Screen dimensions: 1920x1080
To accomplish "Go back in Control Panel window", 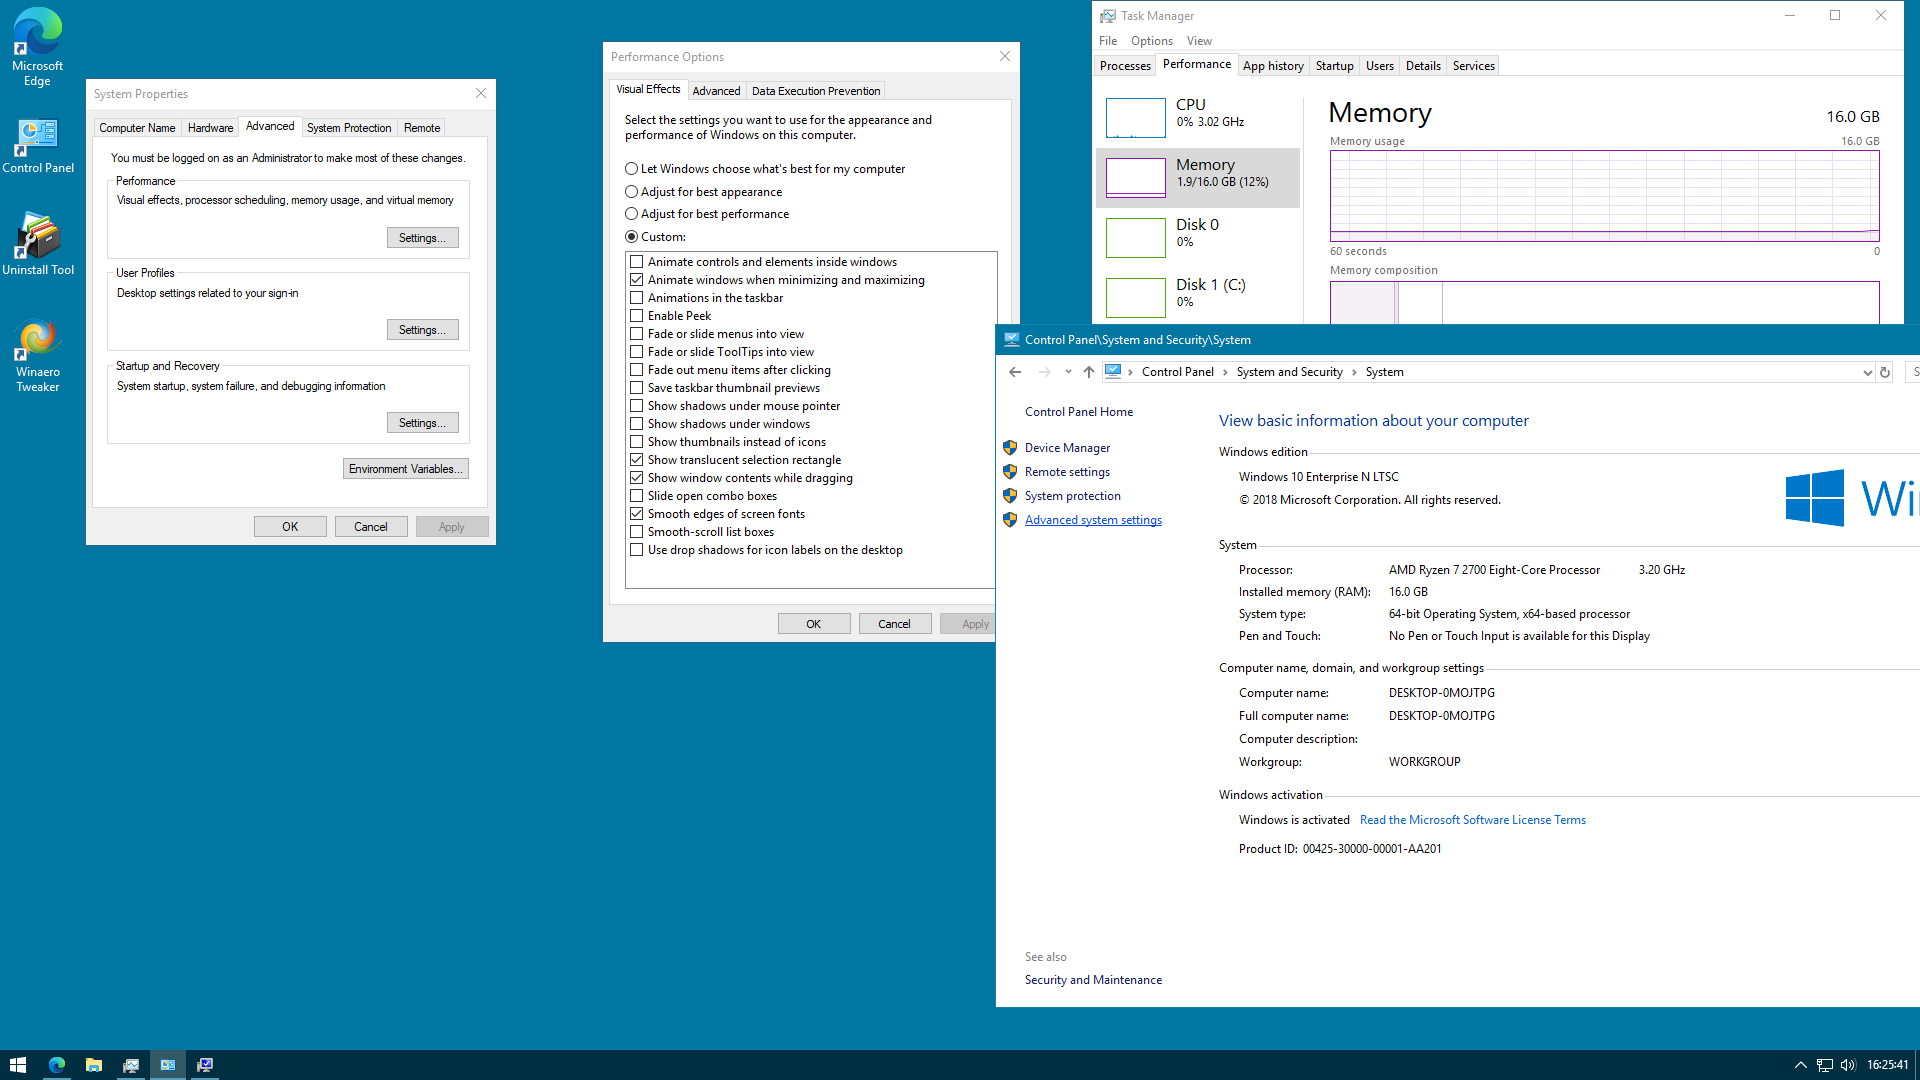I will pos(1015,372).
